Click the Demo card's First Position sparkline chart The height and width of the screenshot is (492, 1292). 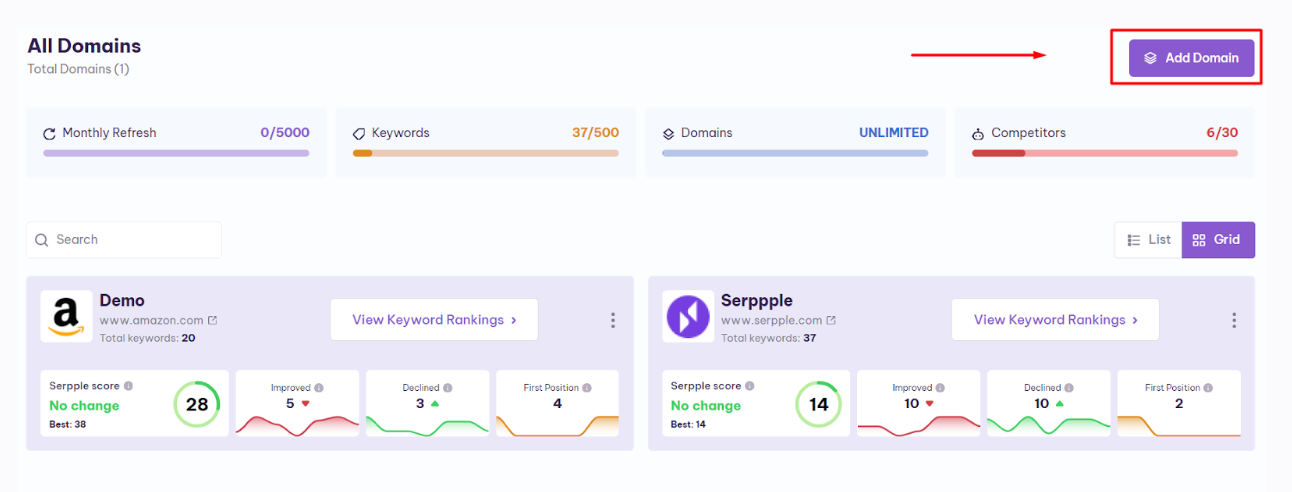tap(557, 425)
